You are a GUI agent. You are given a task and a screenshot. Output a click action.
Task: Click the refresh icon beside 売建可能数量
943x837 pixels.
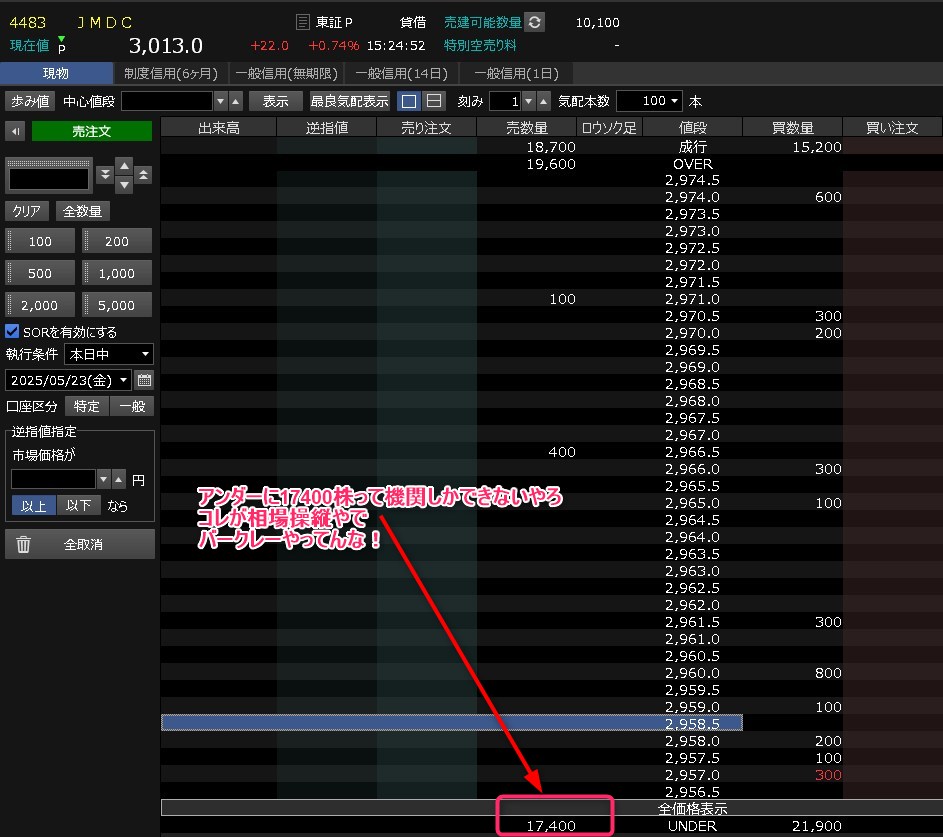[x=534, y=22]
